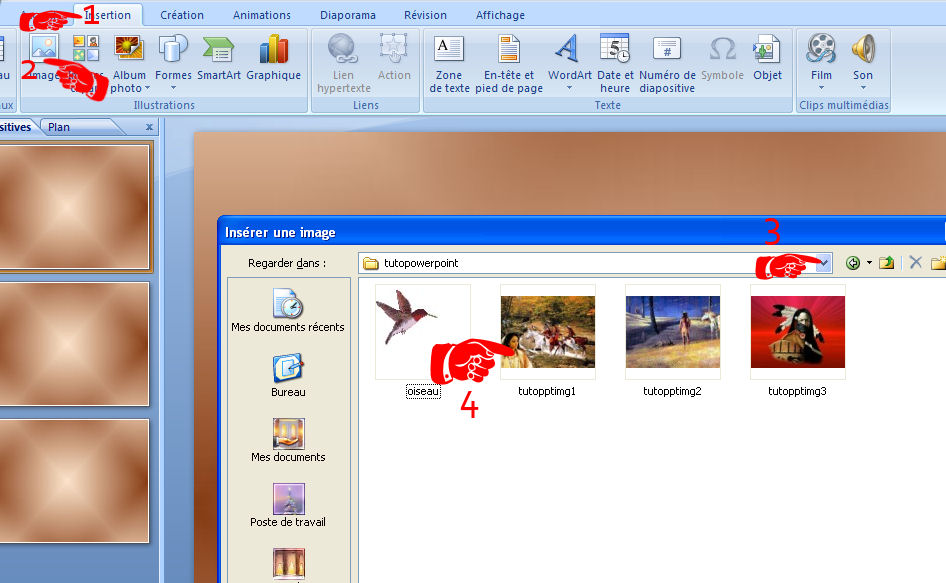Insert a SmartArt graphic
Screen dimensions: 946x583
click(218, 57)
